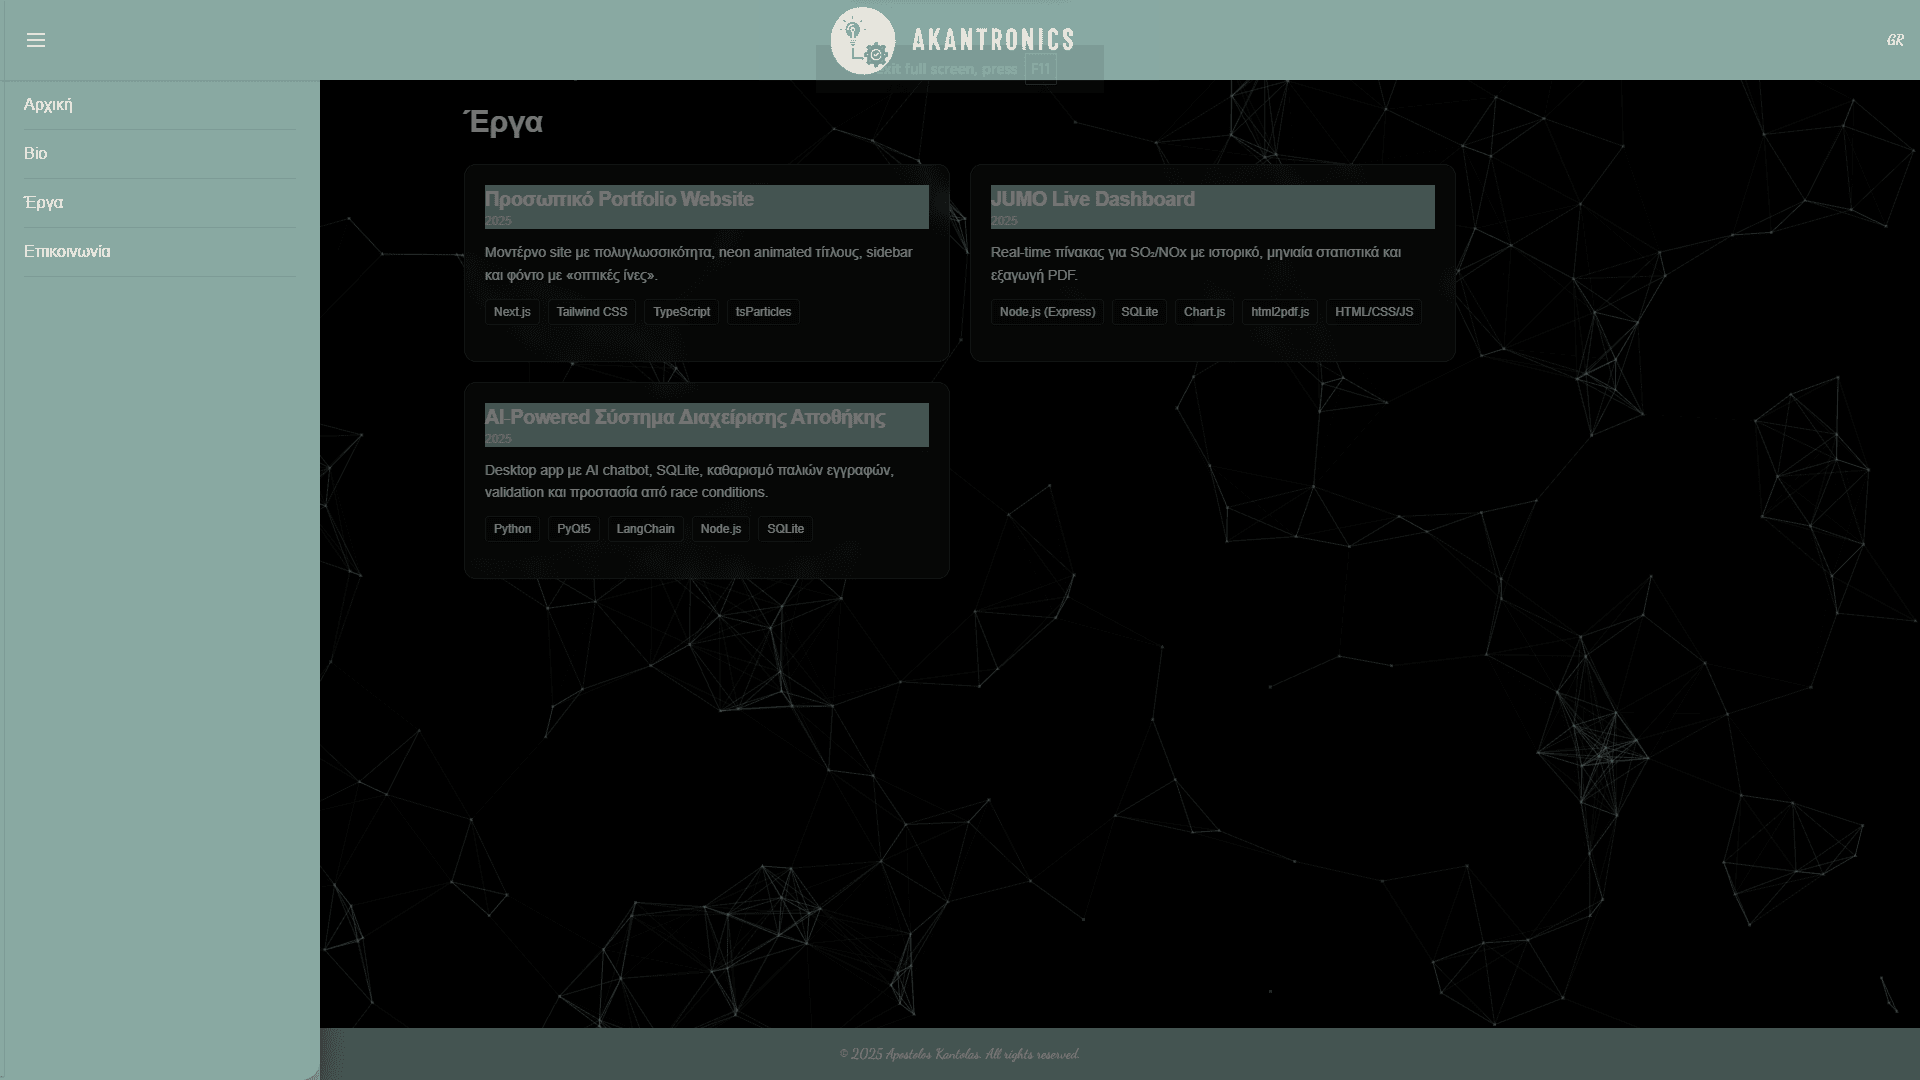The height and width of the screenshot is (1080, 1920).
Task: Click the AKANTRONICS logo icon
Action: point(862,40)
